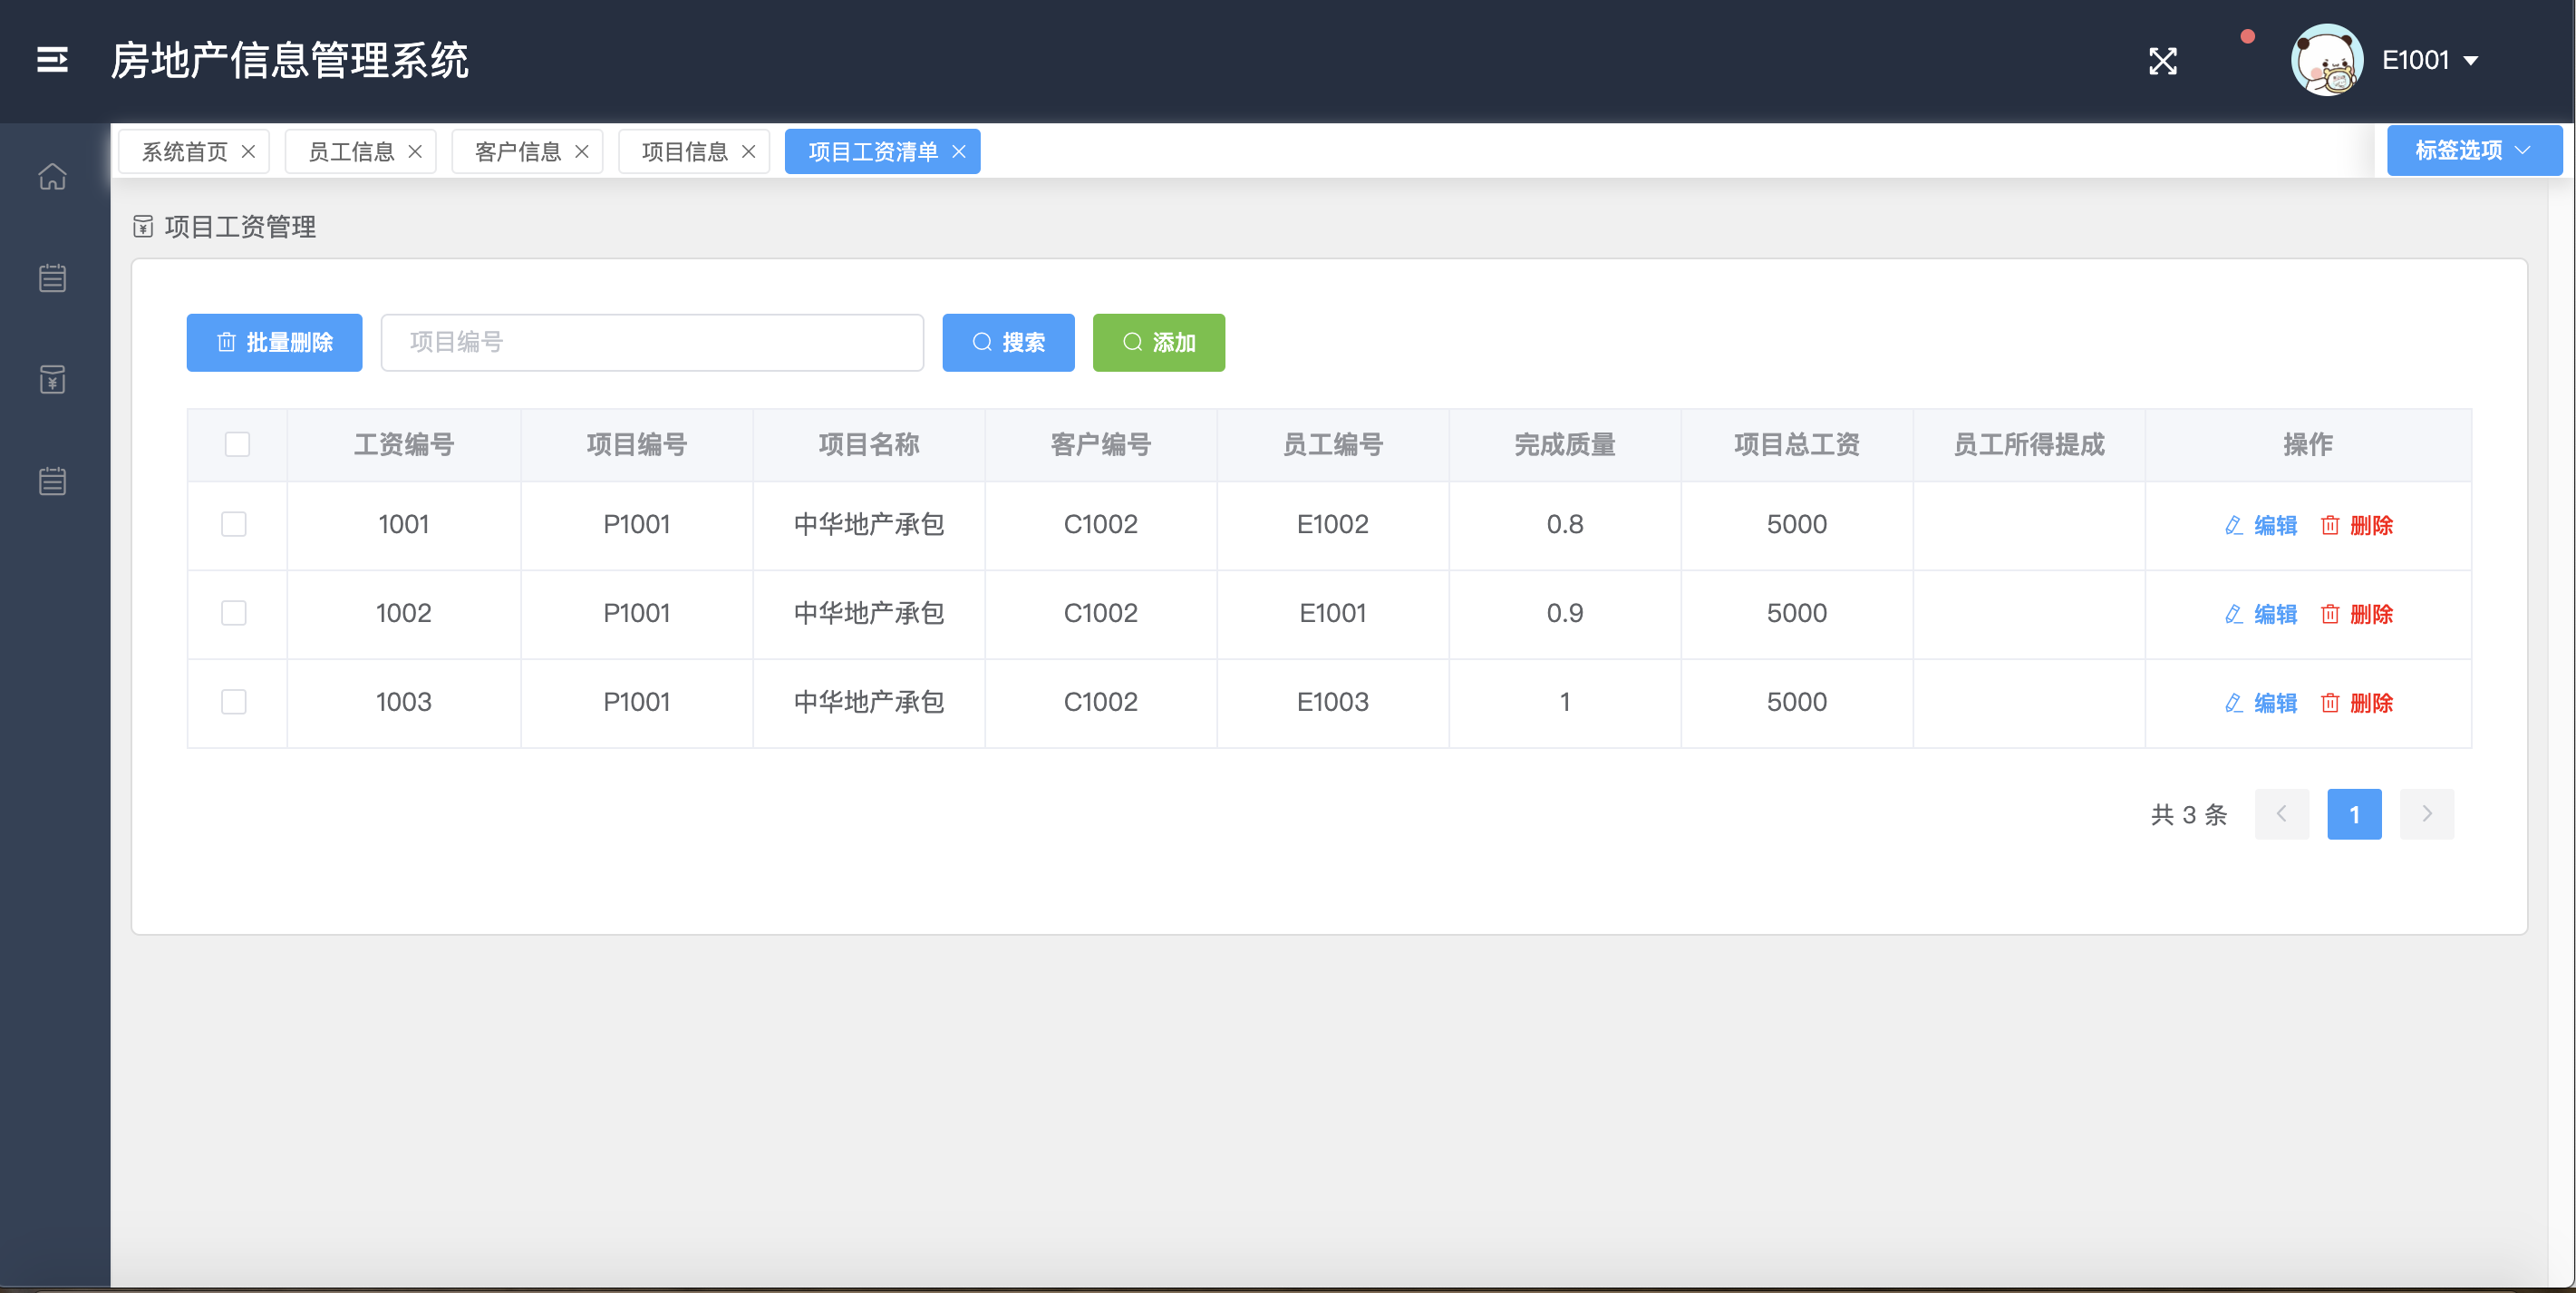The width and height of the screenshot is (2576, 1293).
Task: Click the 批量删除 button
Action: point(274,342)
